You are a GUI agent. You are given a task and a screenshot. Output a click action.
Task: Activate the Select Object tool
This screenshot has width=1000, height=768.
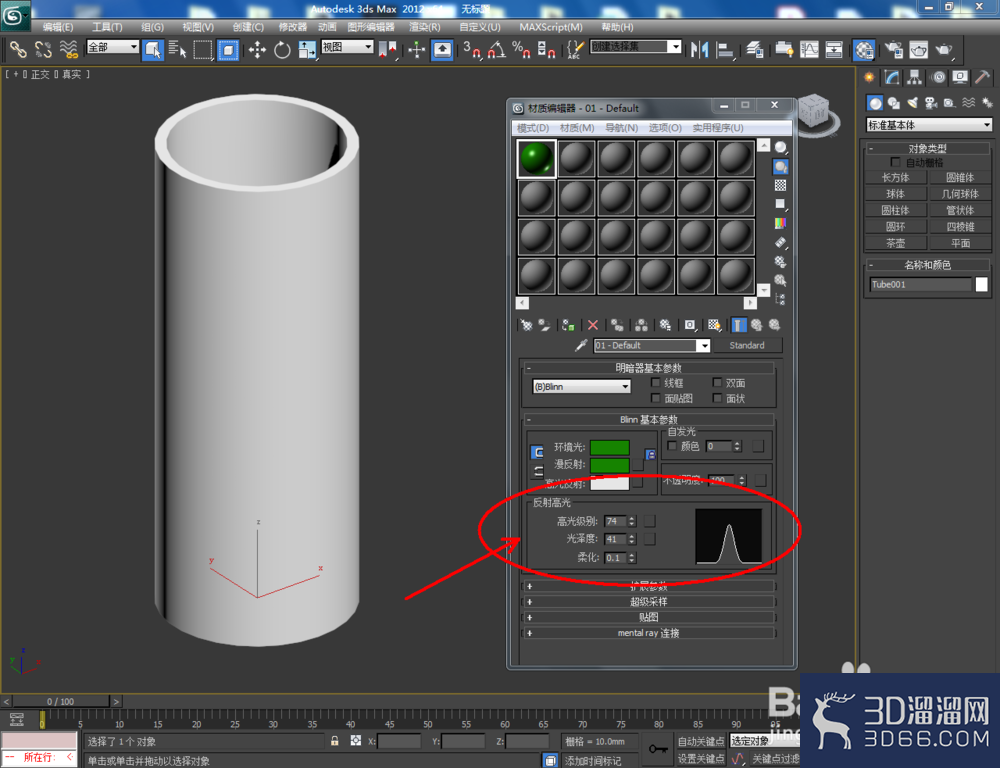point(153,49)
